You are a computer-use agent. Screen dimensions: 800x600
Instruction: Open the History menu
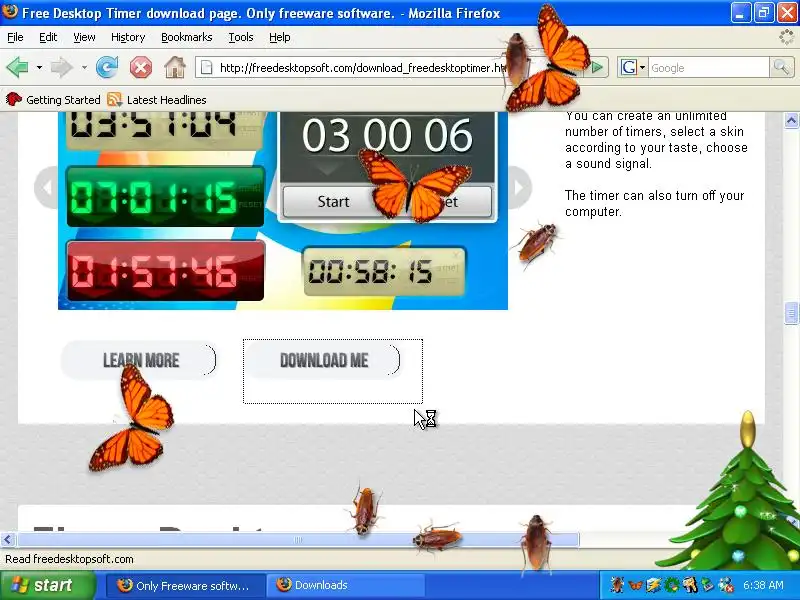click(x=128, y=37)
